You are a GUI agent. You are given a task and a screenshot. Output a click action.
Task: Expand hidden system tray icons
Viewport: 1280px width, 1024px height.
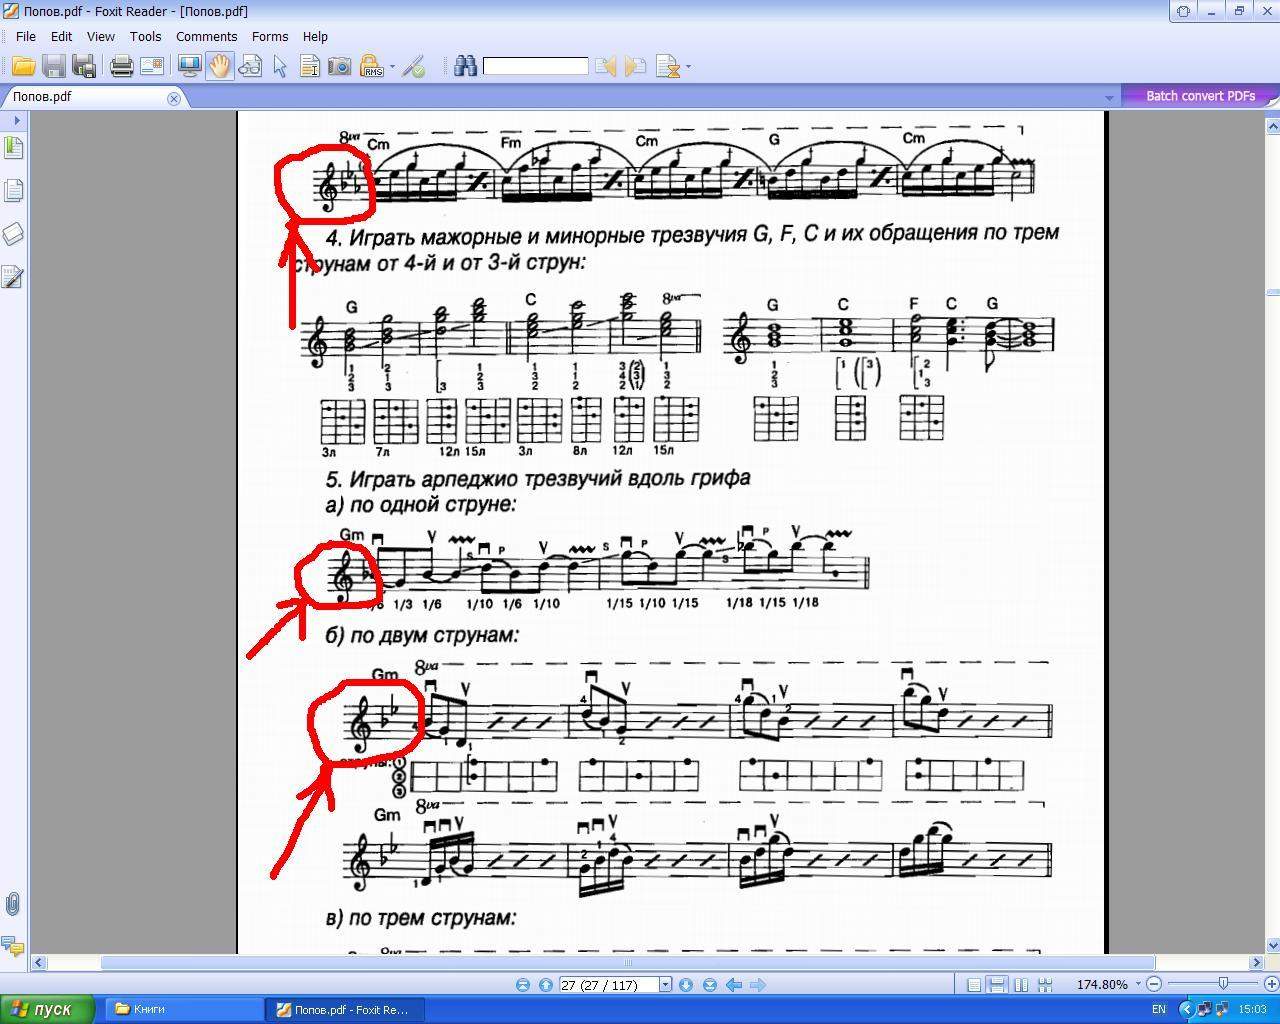click(1186, 1009)
